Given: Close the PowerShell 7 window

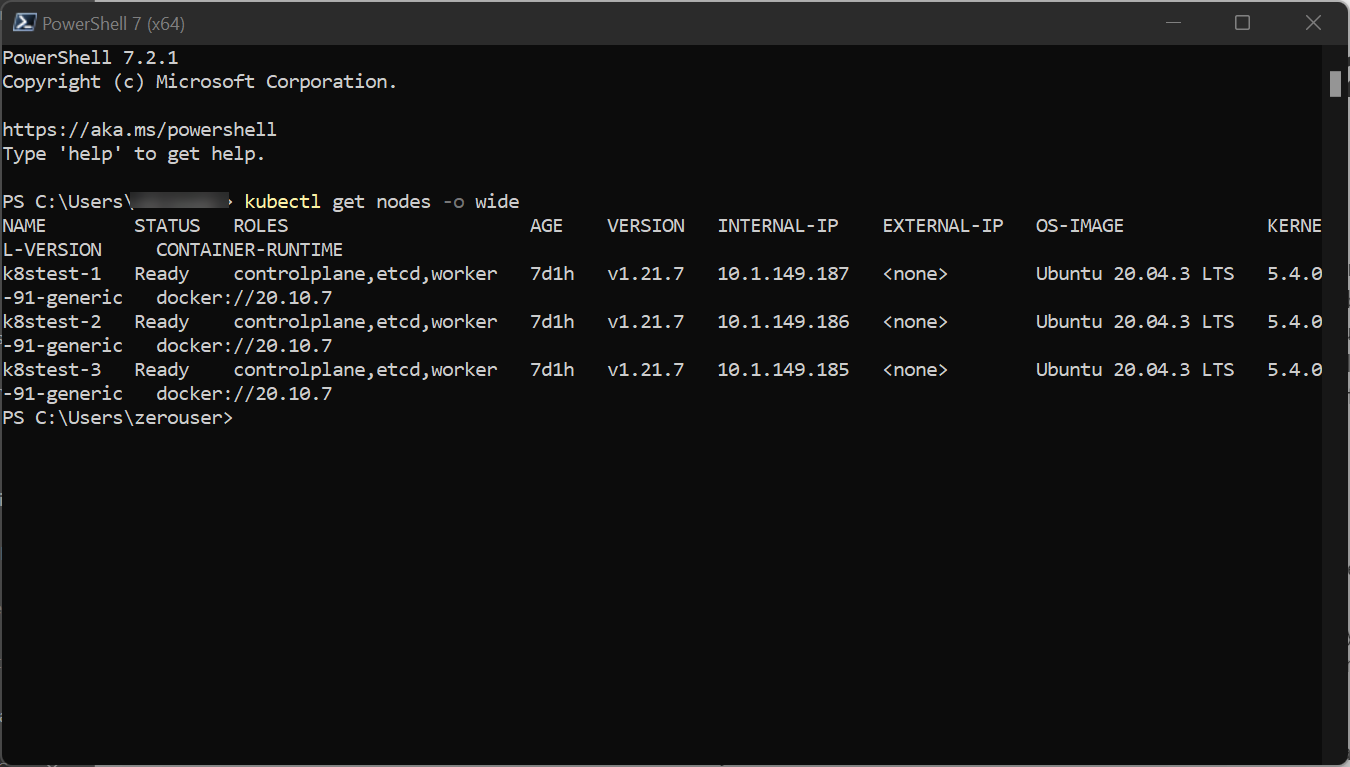Looking at the screenshot, I should click(x=1313, y=23).
